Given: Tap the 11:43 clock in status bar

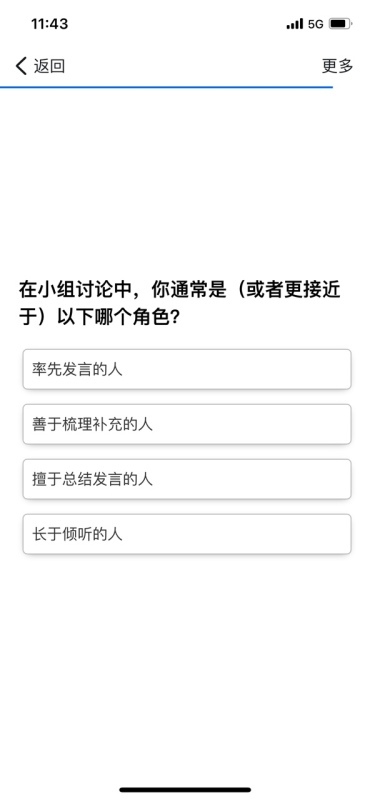Looking at the screenshot, I should pos(50,24).
